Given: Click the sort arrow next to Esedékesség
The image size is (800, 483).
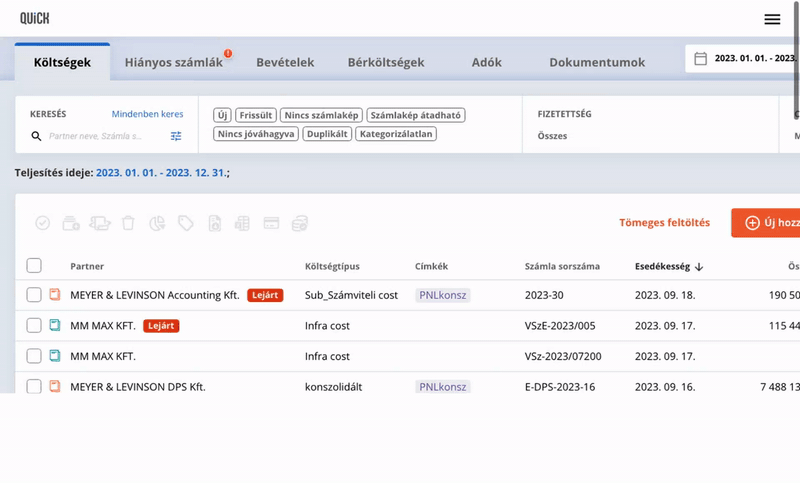Looking at the screenshot, I should click(699, 267).
